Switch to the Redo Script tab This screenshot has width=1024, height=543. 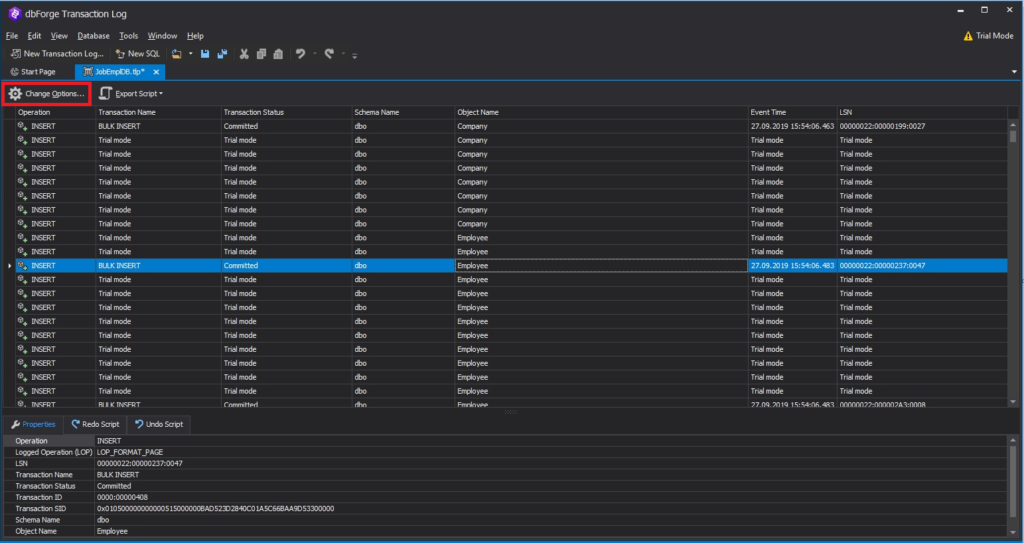[95, 424]
